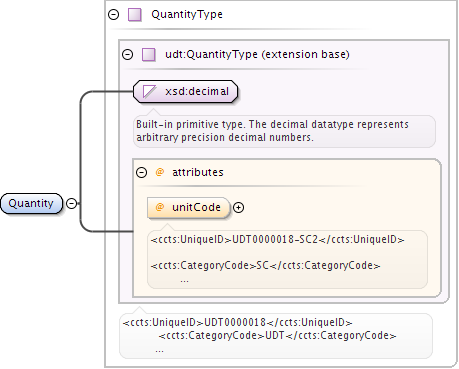459x369 pixels.
Task: Click the CategoryCode SC annotation line
Action: 265,266
